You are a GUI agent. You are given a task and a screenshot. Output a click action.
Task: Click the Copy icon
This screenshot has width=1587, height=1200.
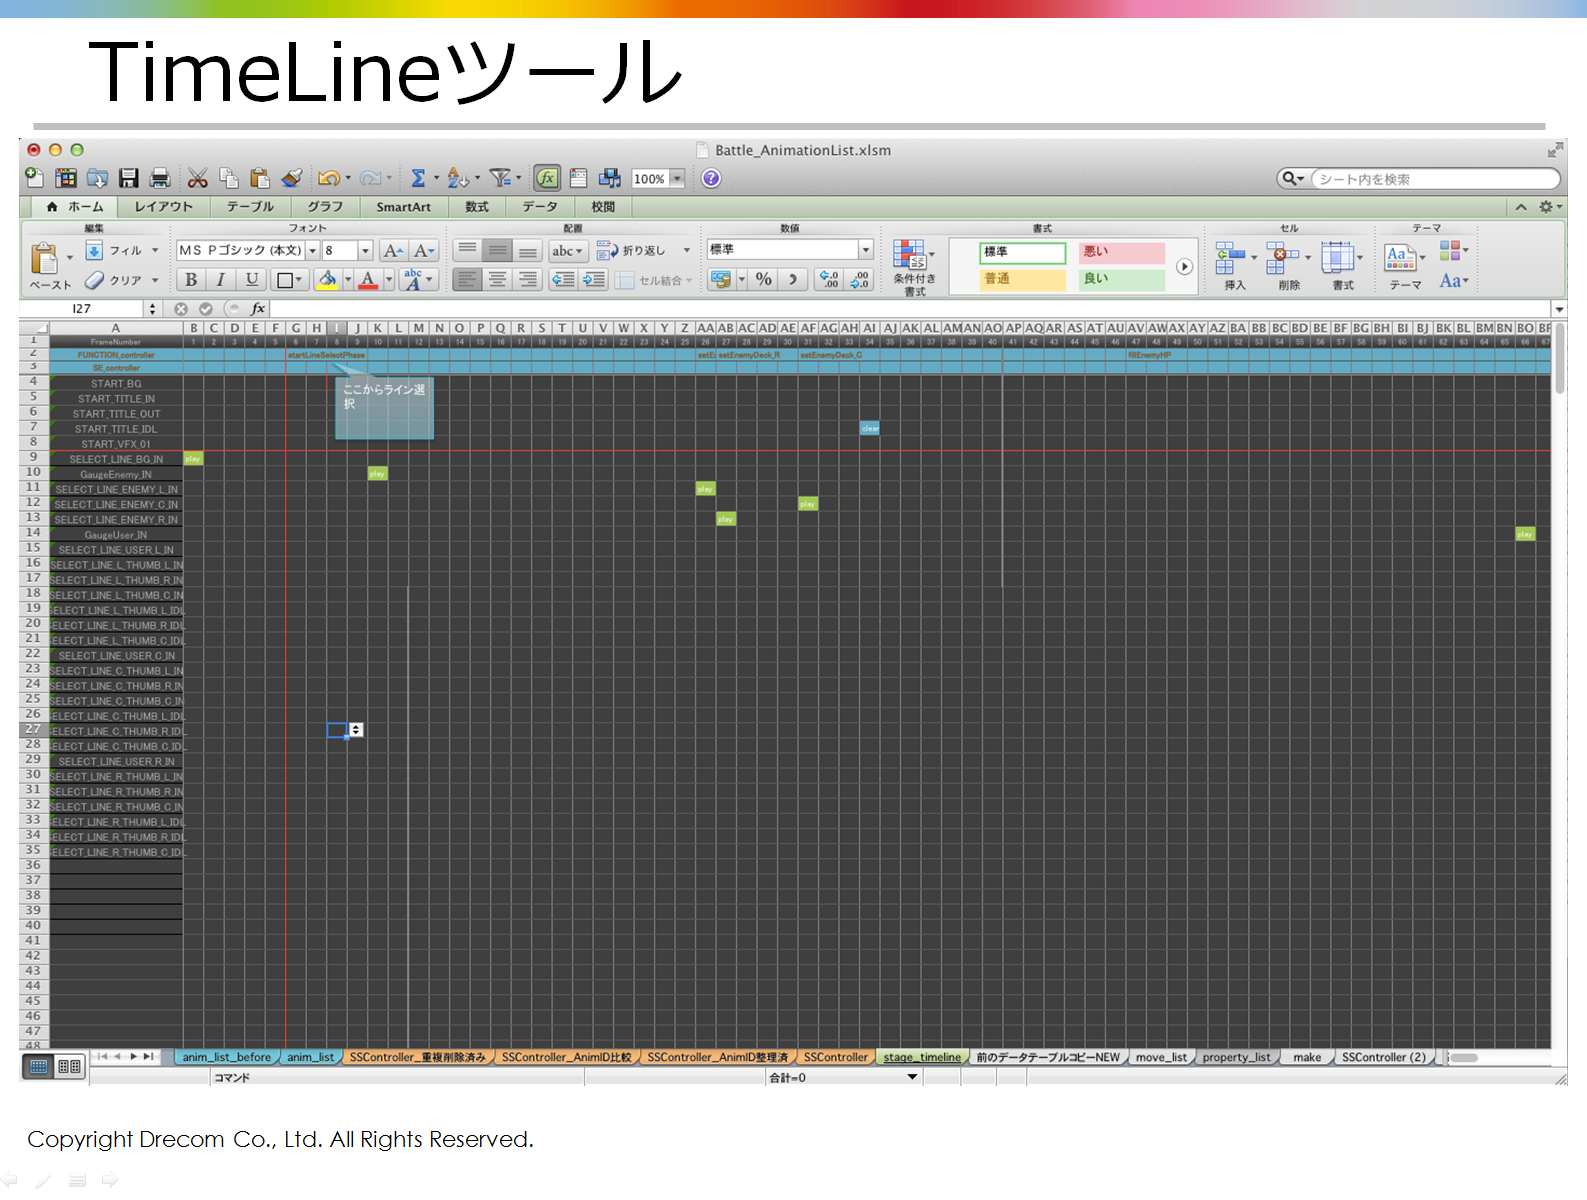click(229, 178)
